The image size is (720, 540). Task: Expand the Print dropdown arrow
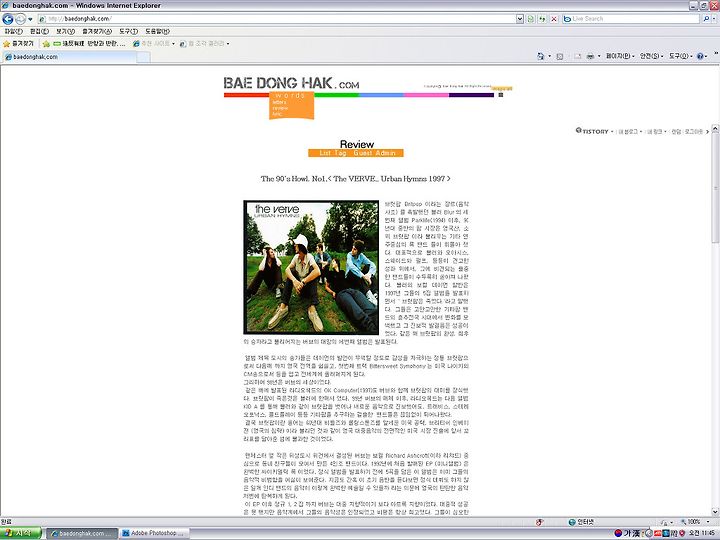(x=599, y=56)
